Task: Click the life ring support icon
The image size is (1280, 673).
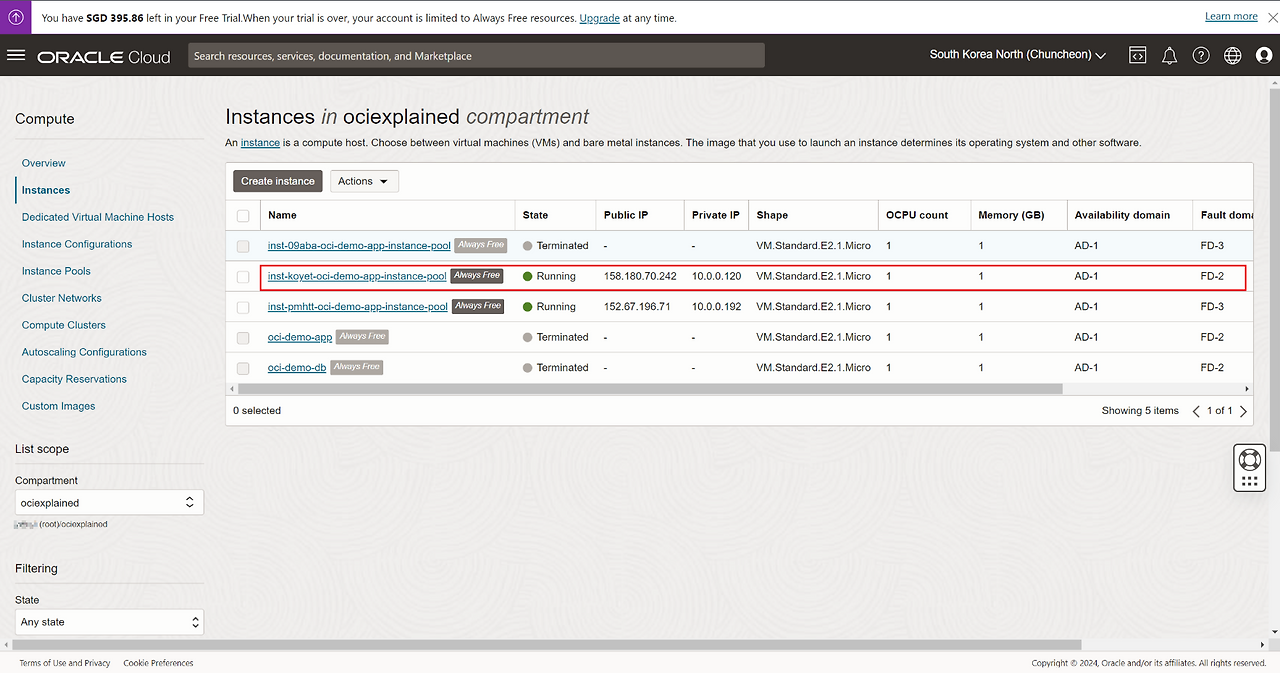Action: point(1249,459)
